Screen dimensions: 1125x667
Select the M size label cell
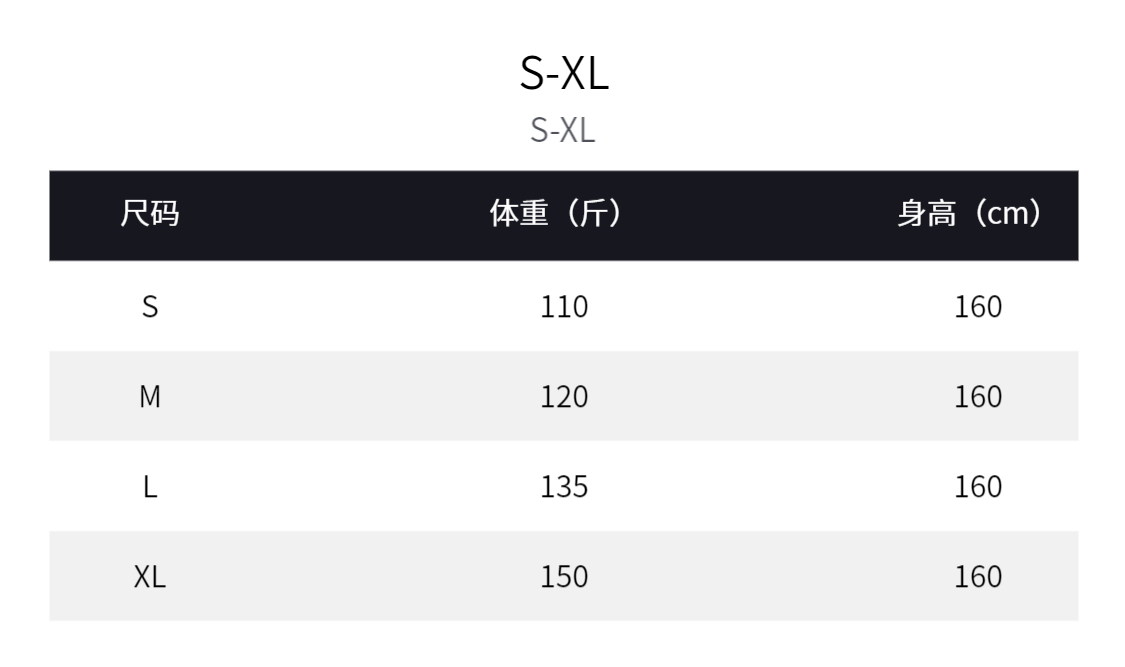click(150, 397)
